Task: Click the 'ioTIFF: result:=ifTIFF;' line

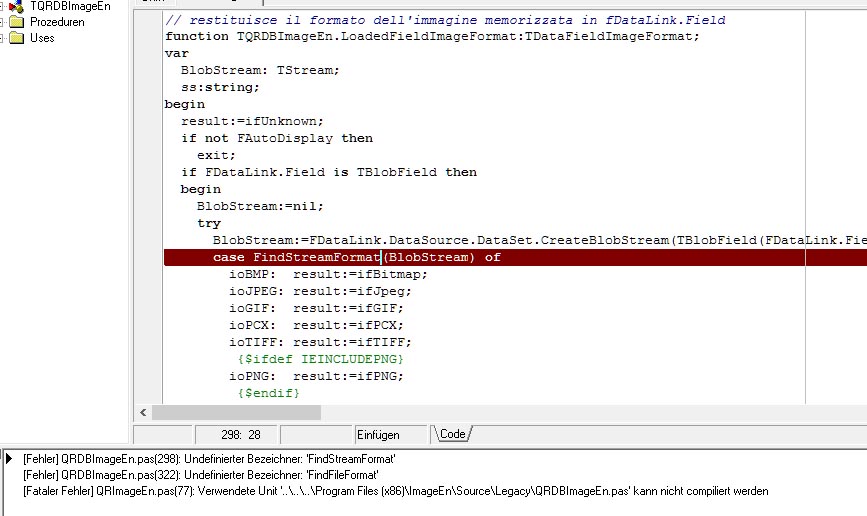Action: coord(321,342)
